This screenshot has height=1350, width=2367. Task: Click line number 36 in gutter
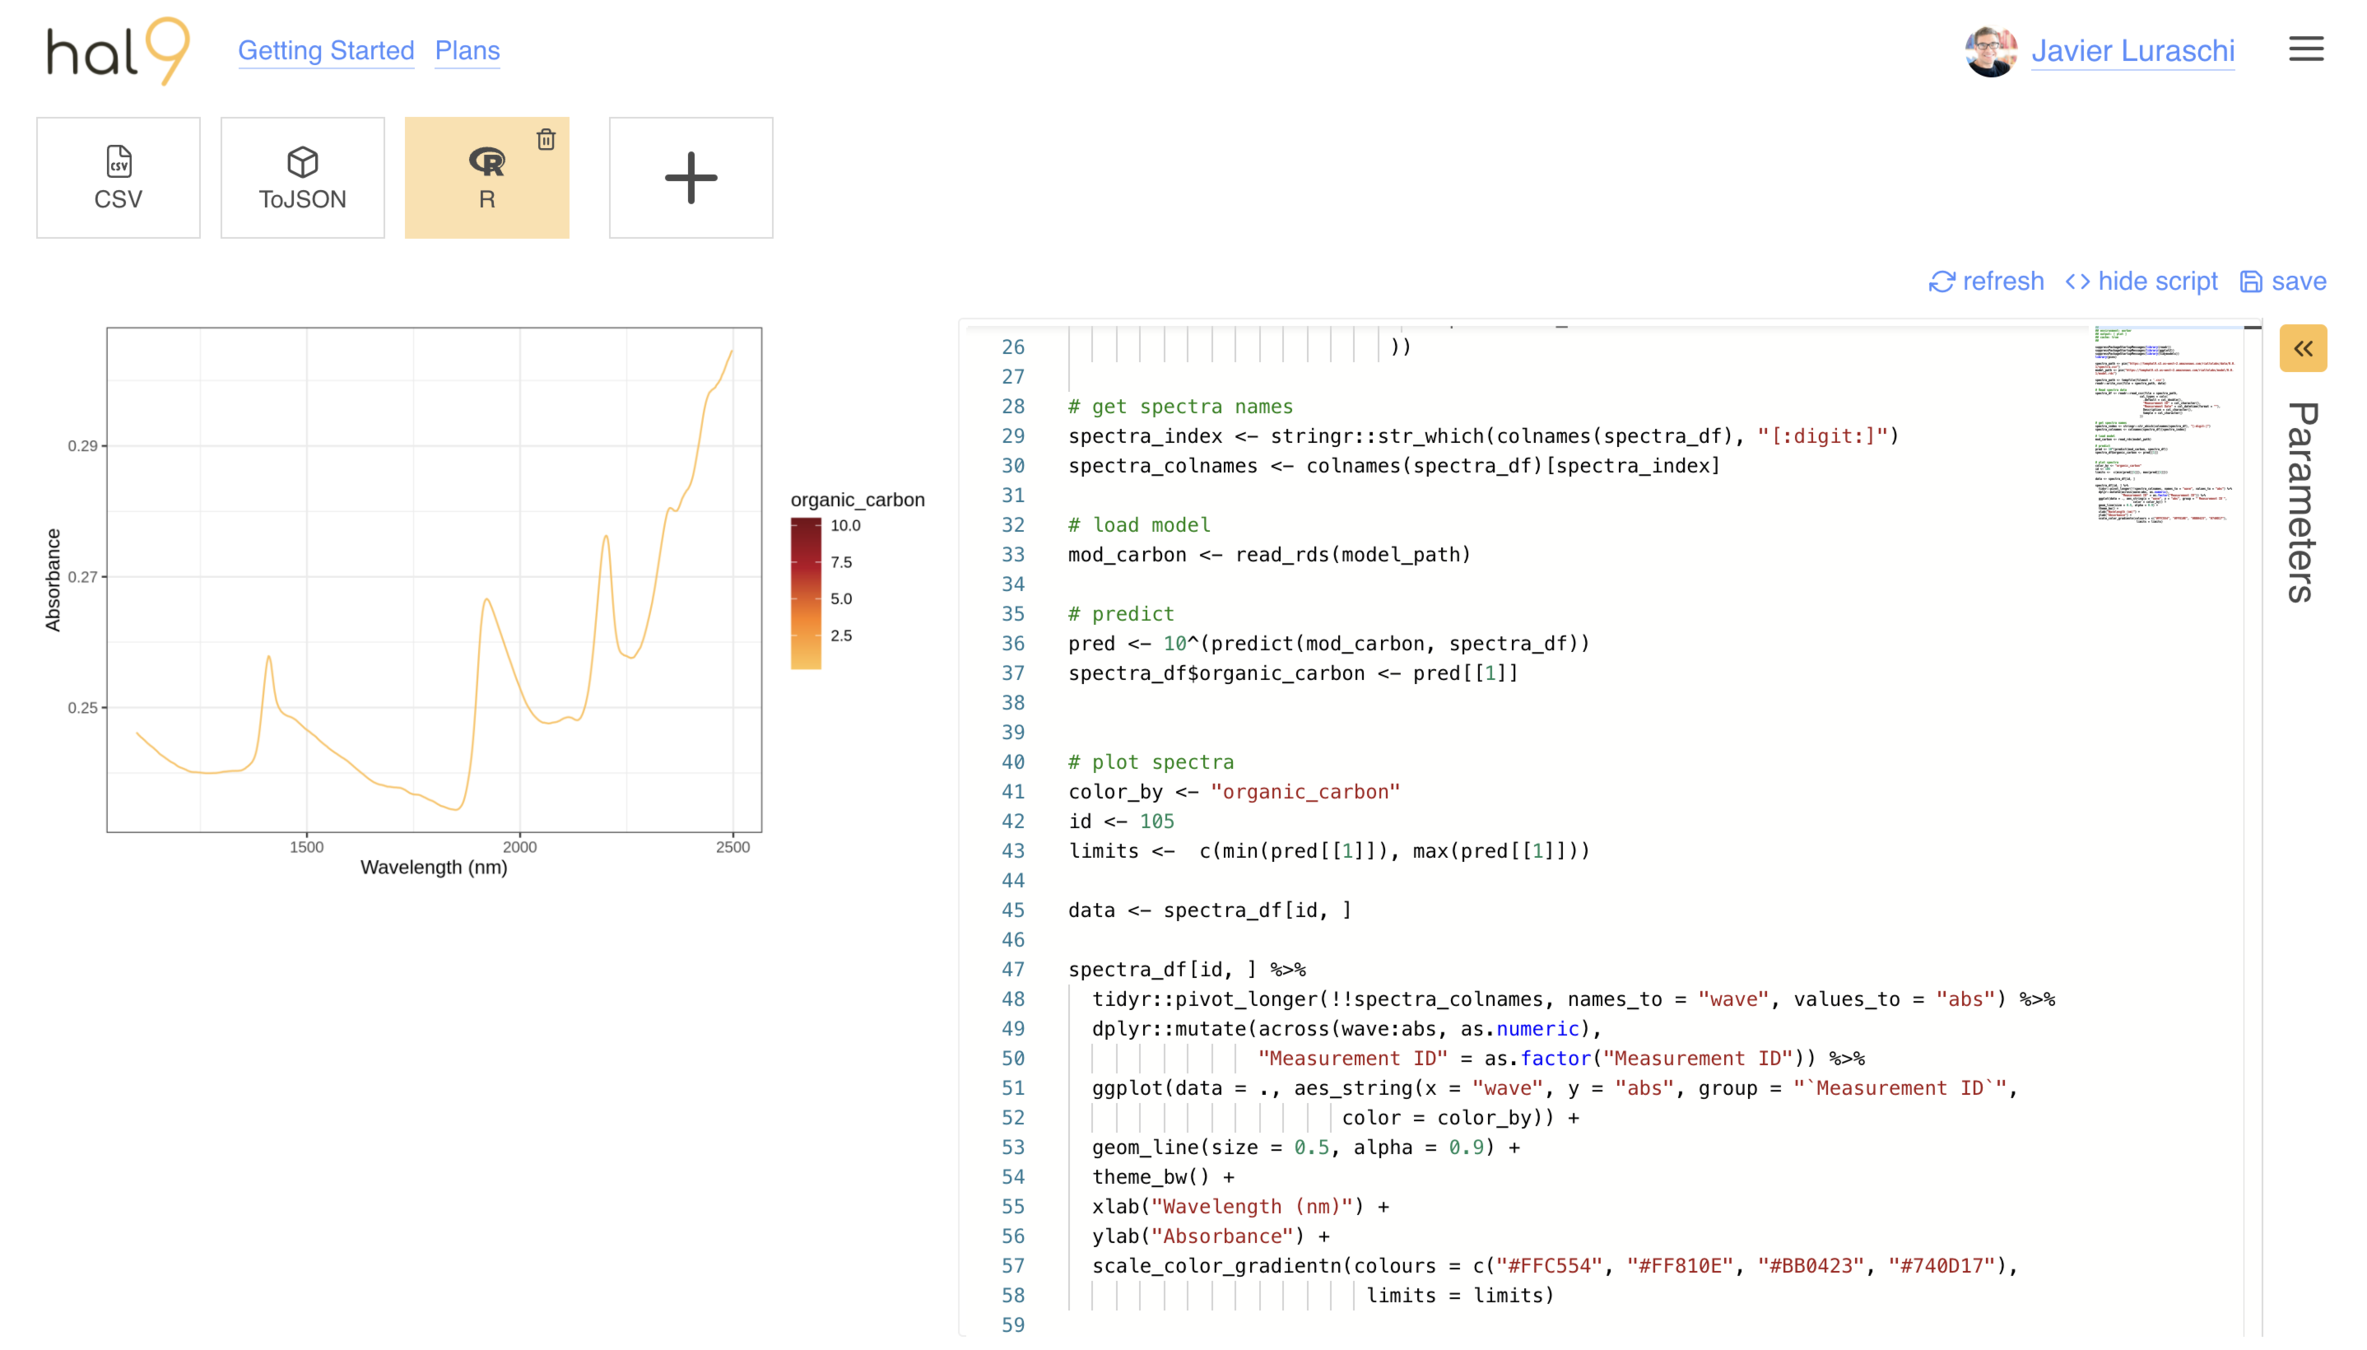click(x=1012, y=644)
